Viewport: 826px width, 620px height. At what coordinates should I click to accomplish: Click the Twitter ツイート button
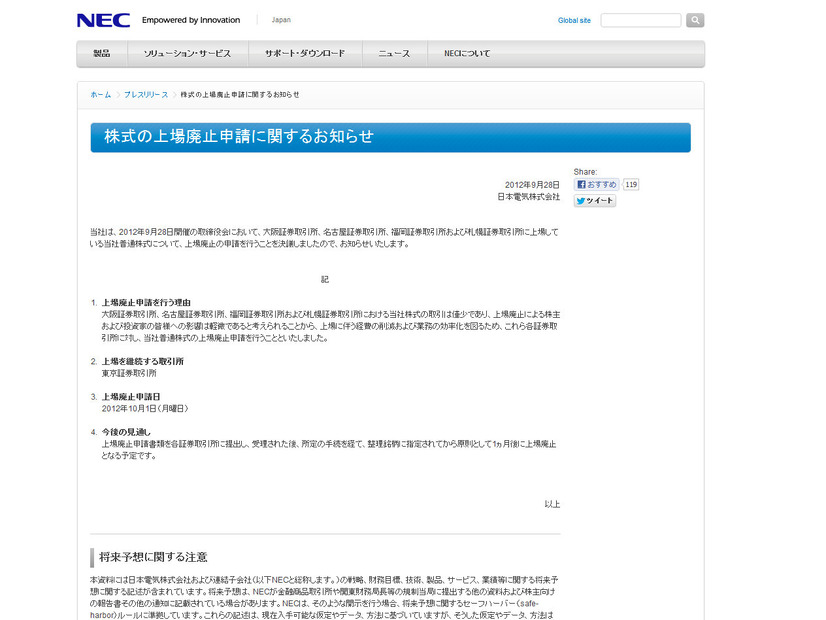pos(595,201)
